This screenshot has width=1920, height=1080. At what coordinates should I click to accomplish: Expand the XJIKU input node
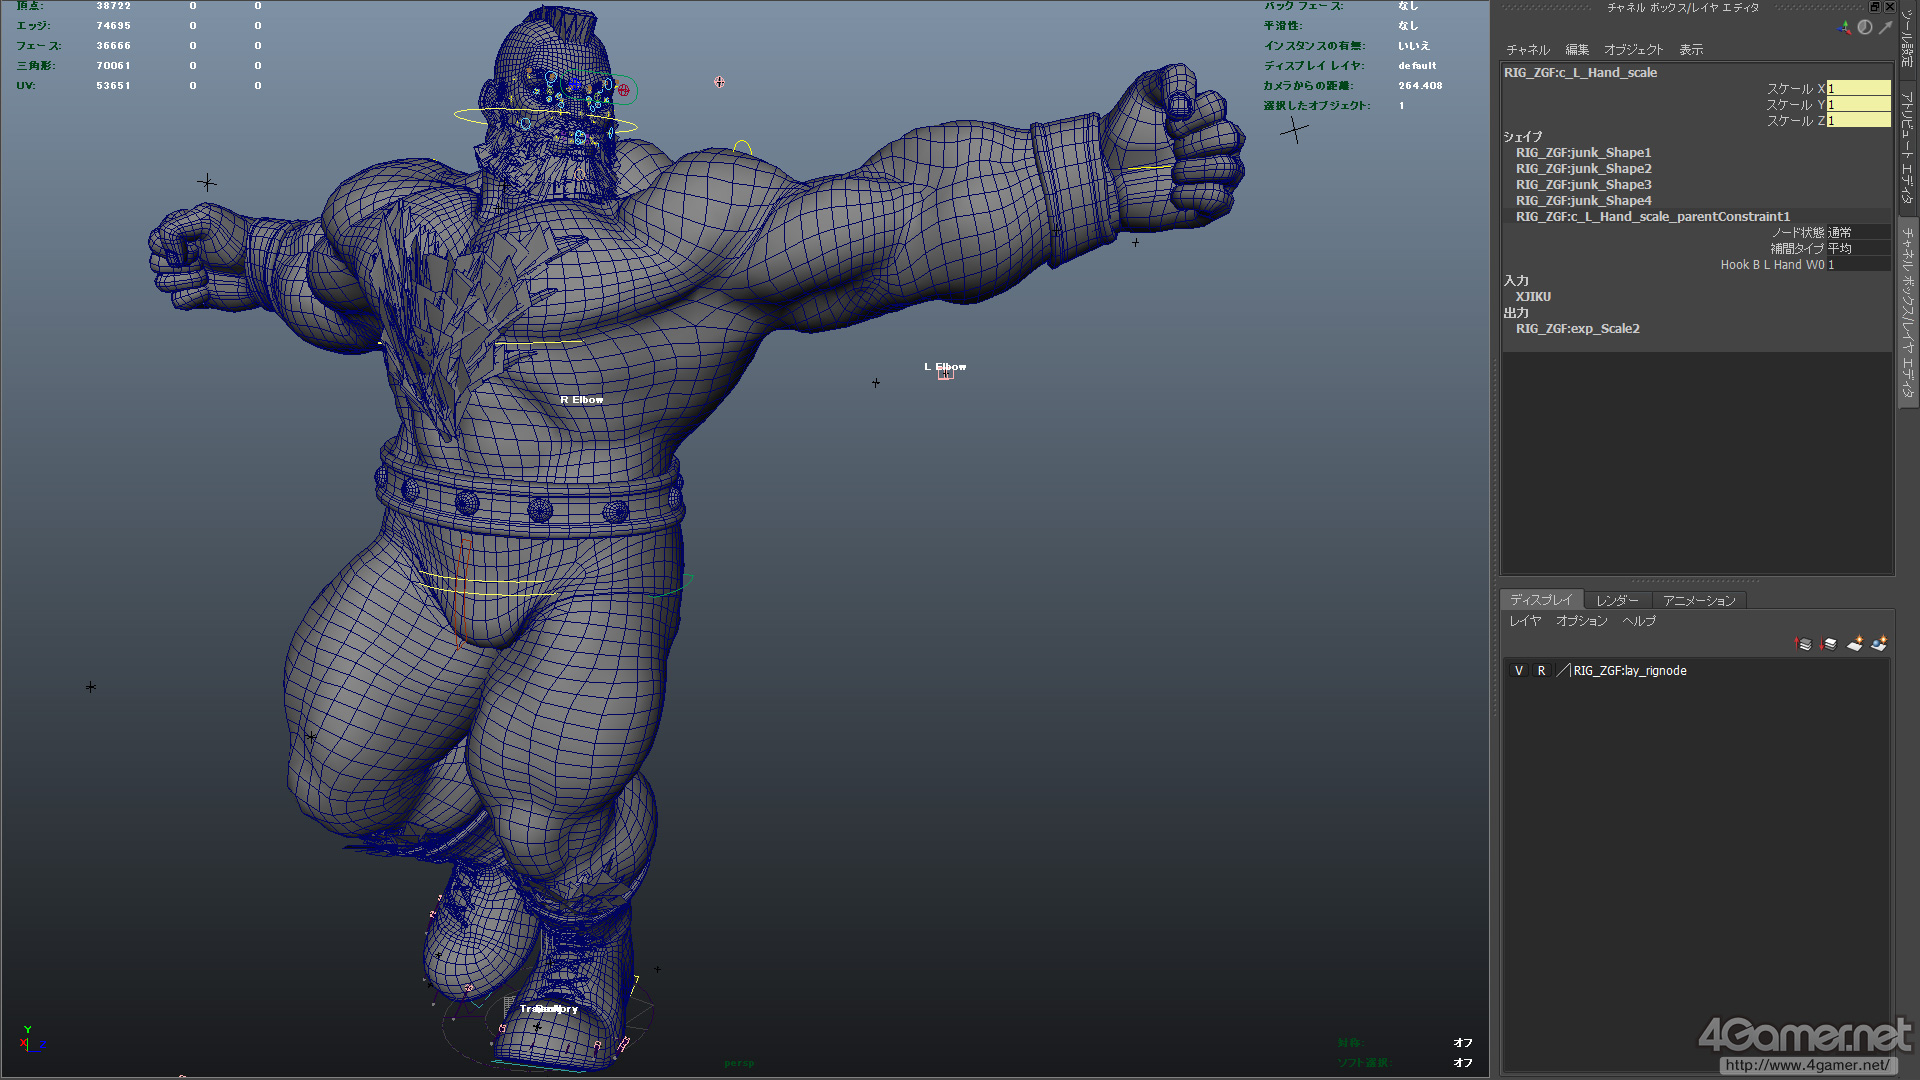[x=1533, y=297]
